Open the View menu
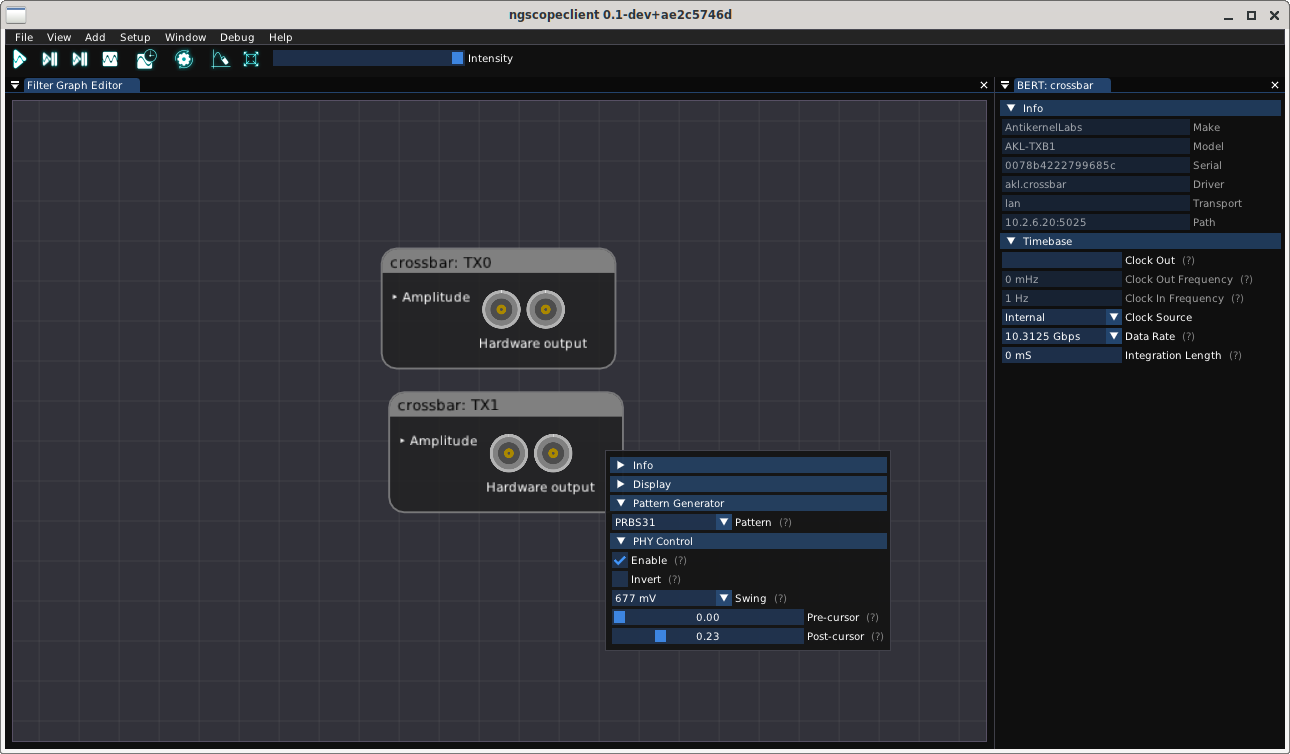Screen dimensions: 1290x754 click(x=59, y=37)
